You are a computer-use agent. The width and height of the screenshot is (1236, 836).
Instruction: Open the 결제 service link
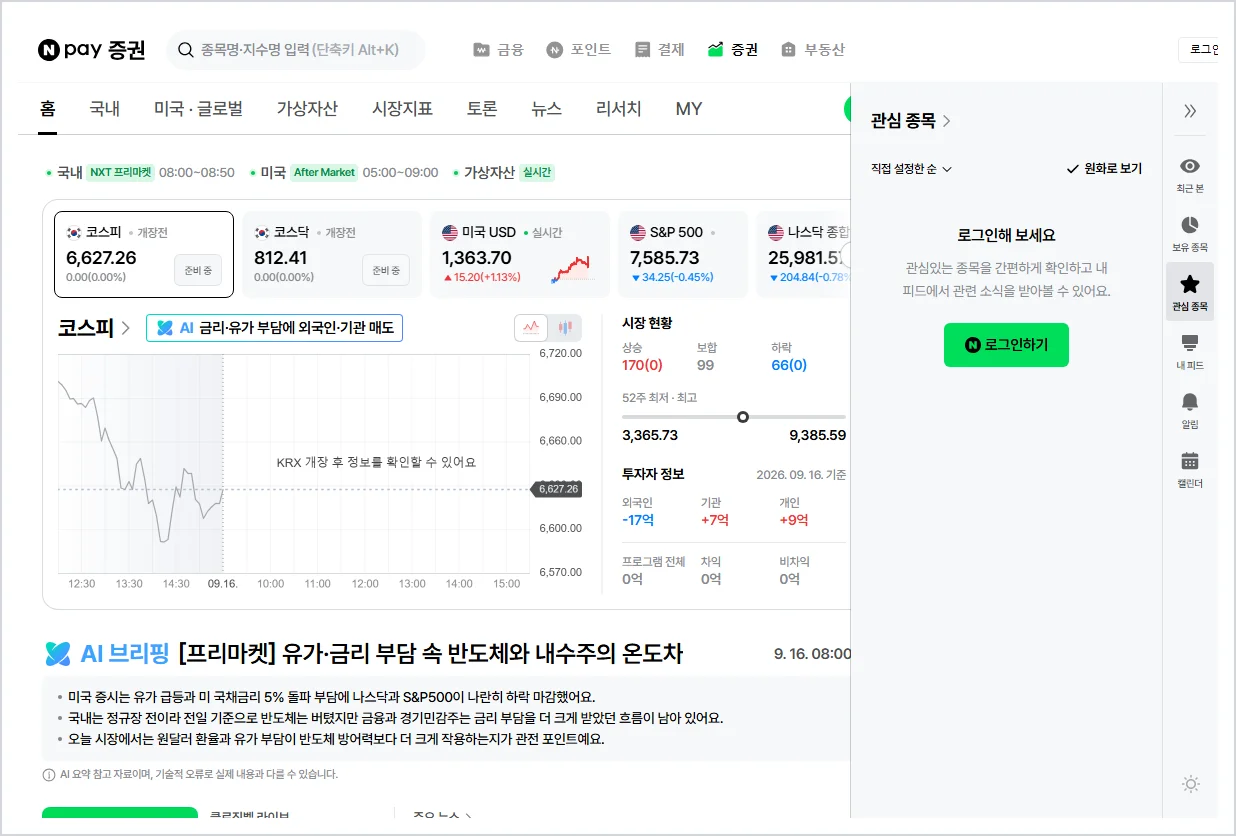659,49
